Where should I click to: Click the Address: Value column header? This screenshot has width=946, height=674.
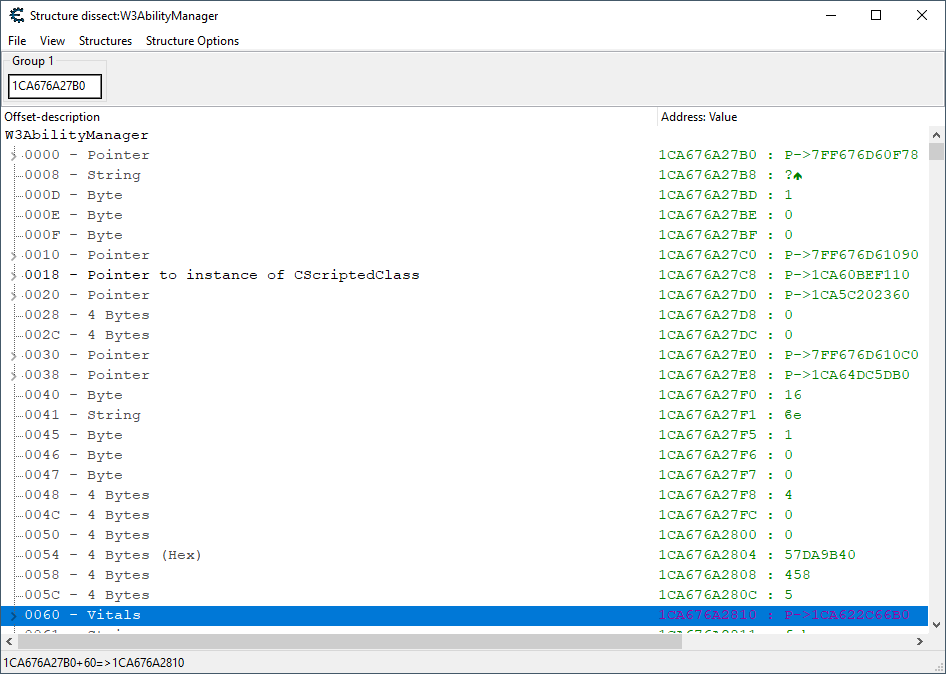pyautogui.click(x=790, y=117)
